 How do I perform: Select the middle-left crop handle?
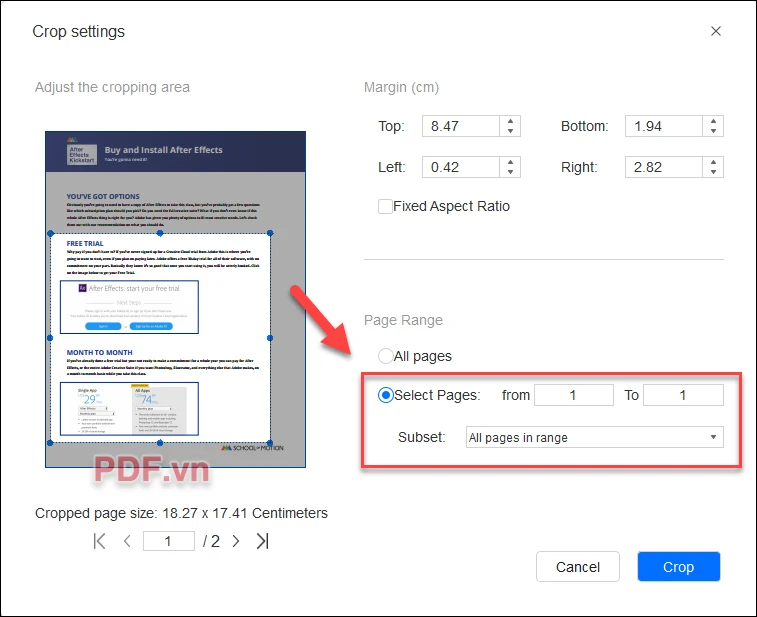[x=50, y=338]
